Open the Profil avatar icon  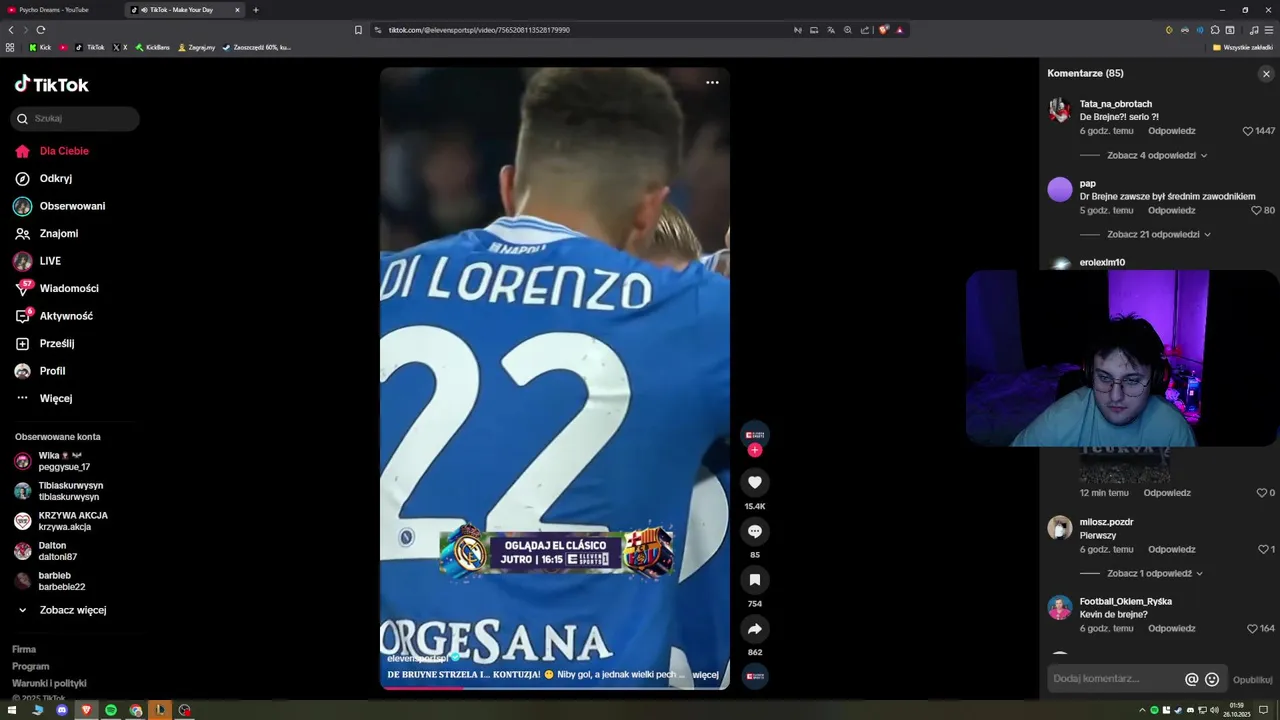click(x=22, y=371)
